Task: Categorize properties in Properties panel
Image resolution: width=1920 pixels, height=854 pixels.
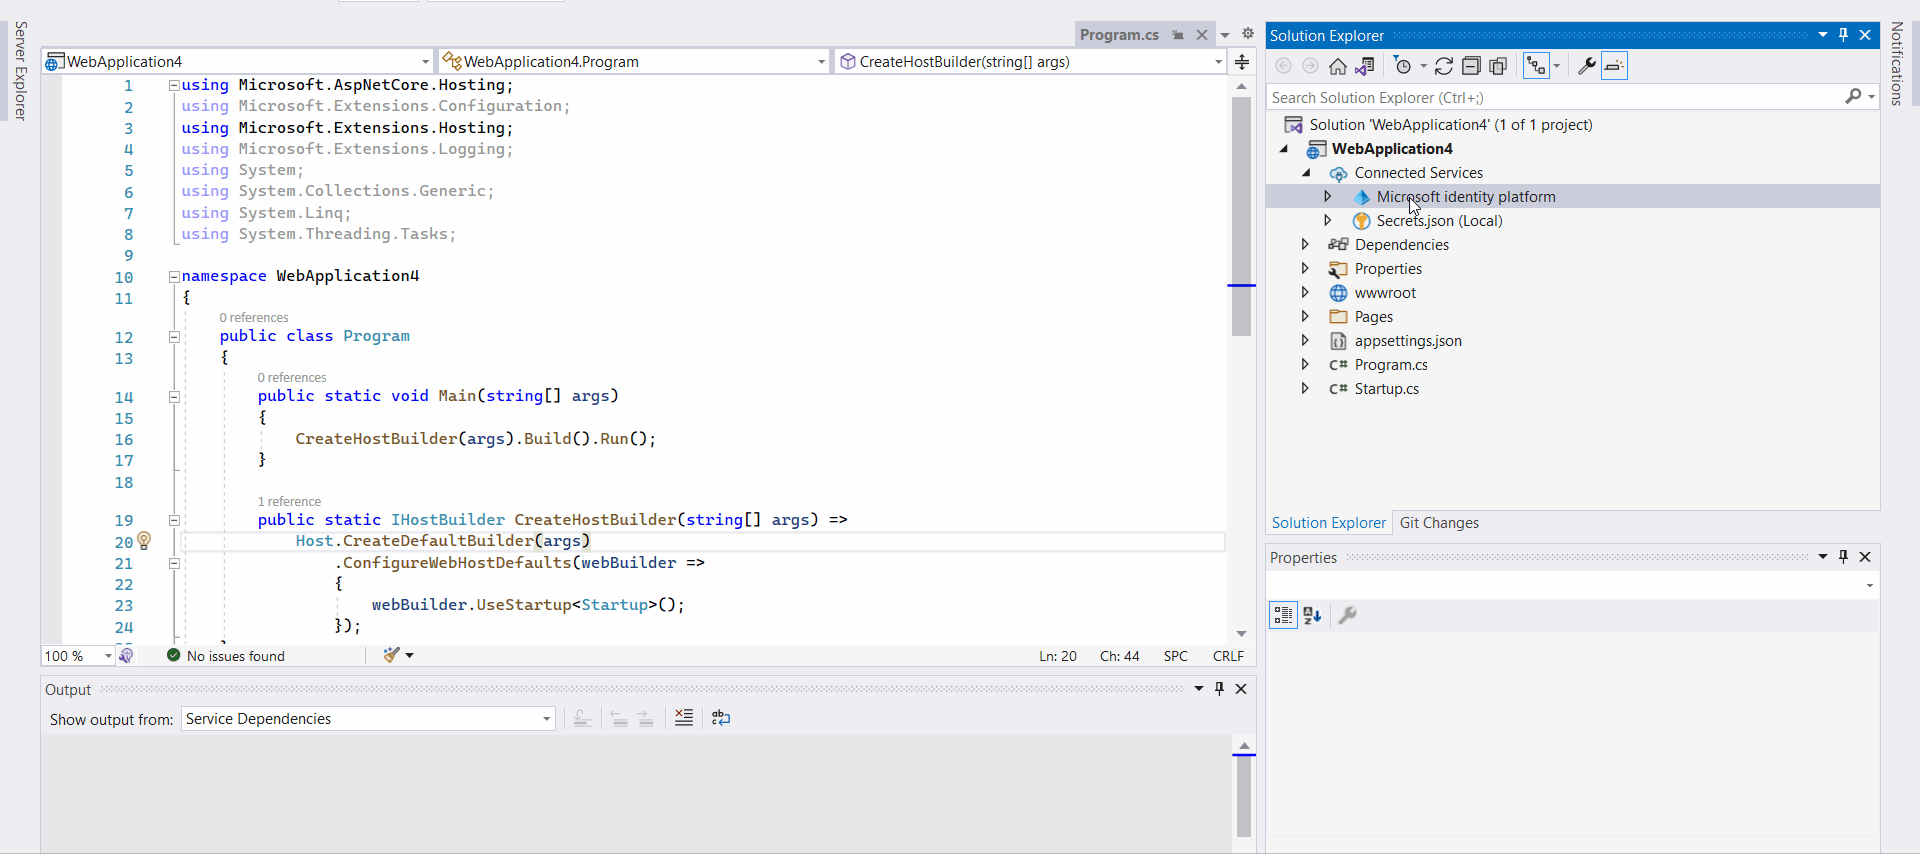Action: click(x=1283, y=615)
